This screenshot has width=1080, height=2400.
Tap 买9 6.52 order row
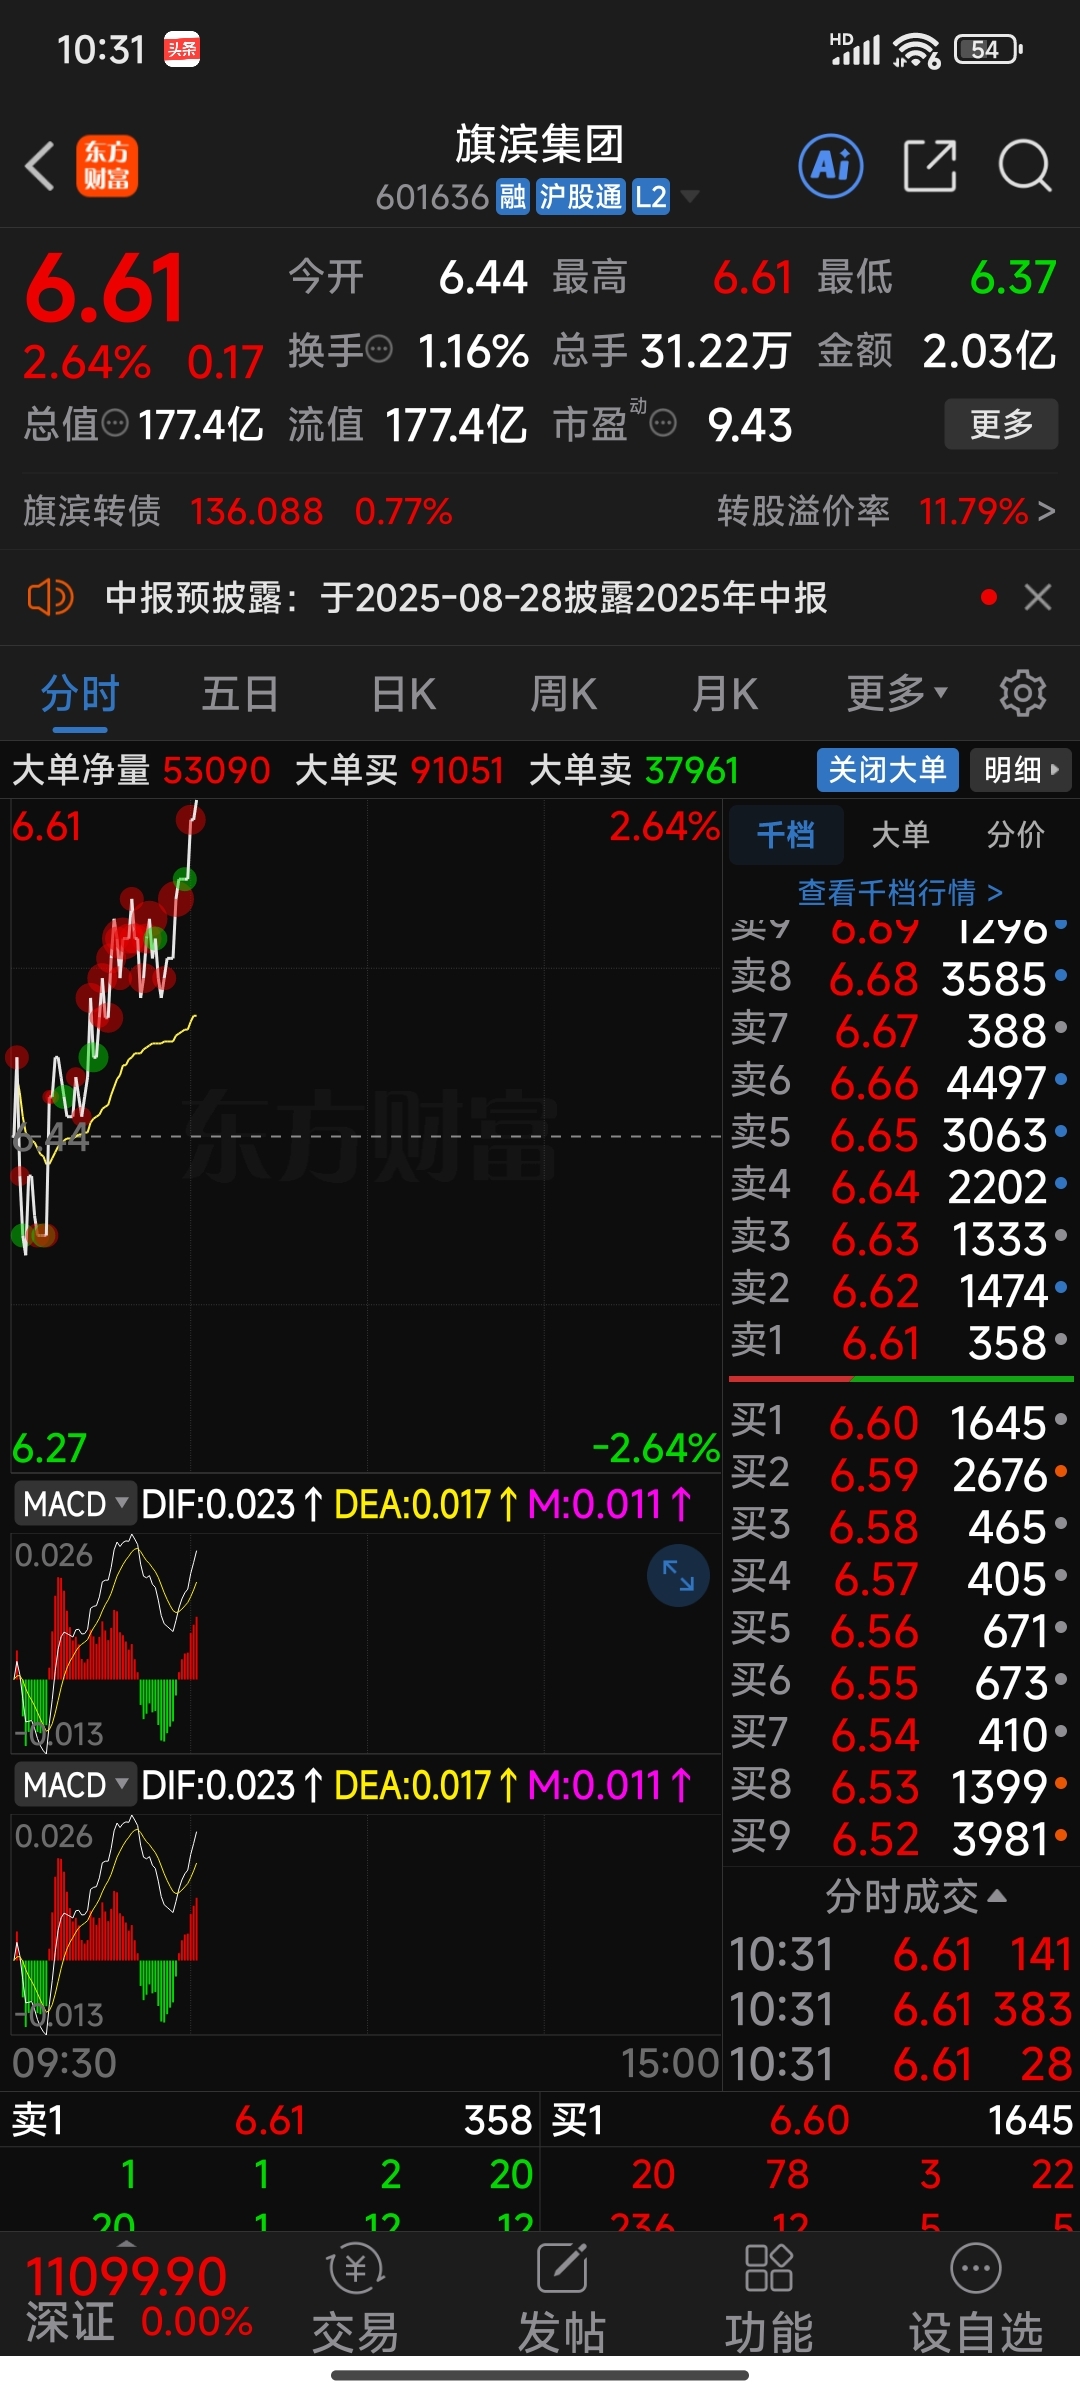(x=899, y=1838)
